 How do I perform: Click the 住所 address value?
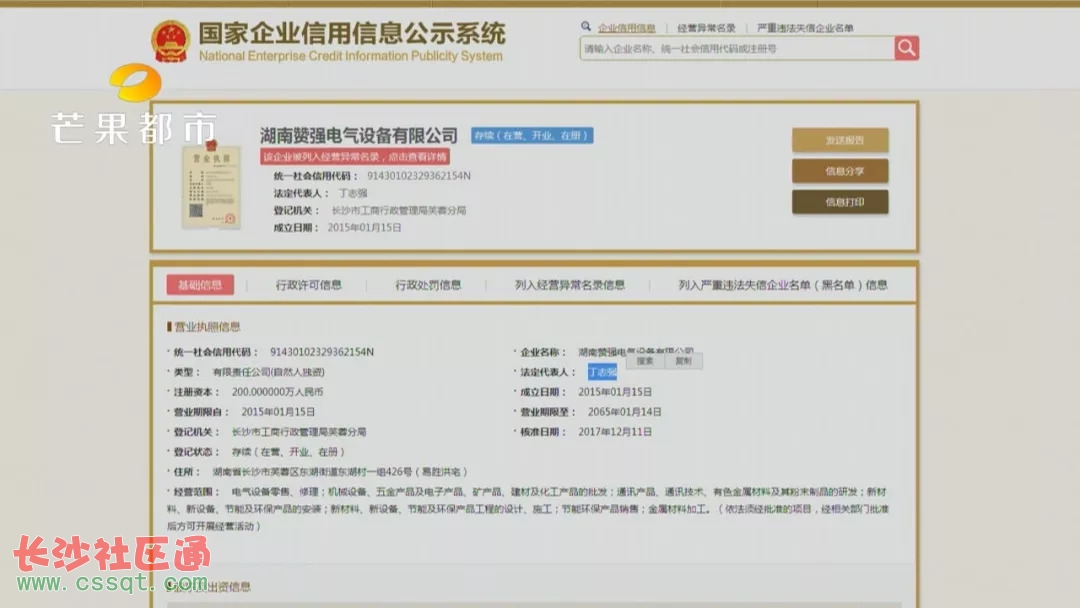pos(340,472)
